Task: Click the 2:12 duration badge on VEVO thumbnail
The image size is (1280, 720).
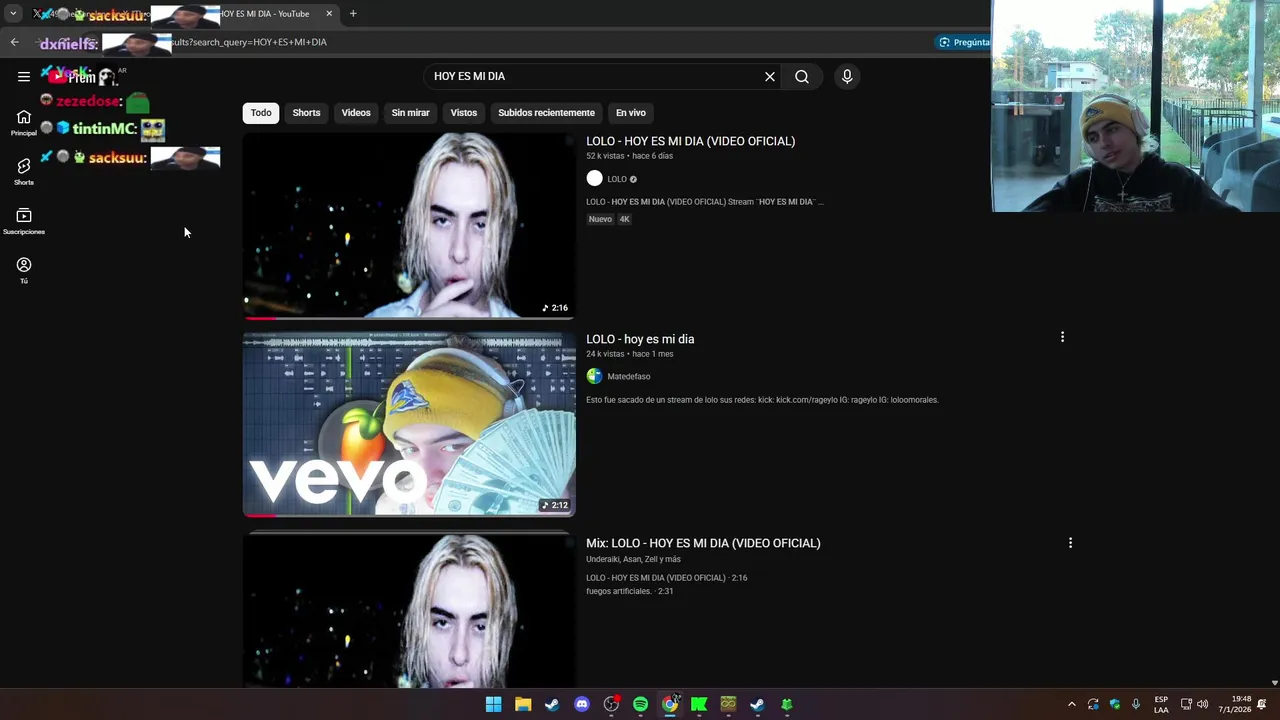Action: pyautogui.click(x=555, y=505)
